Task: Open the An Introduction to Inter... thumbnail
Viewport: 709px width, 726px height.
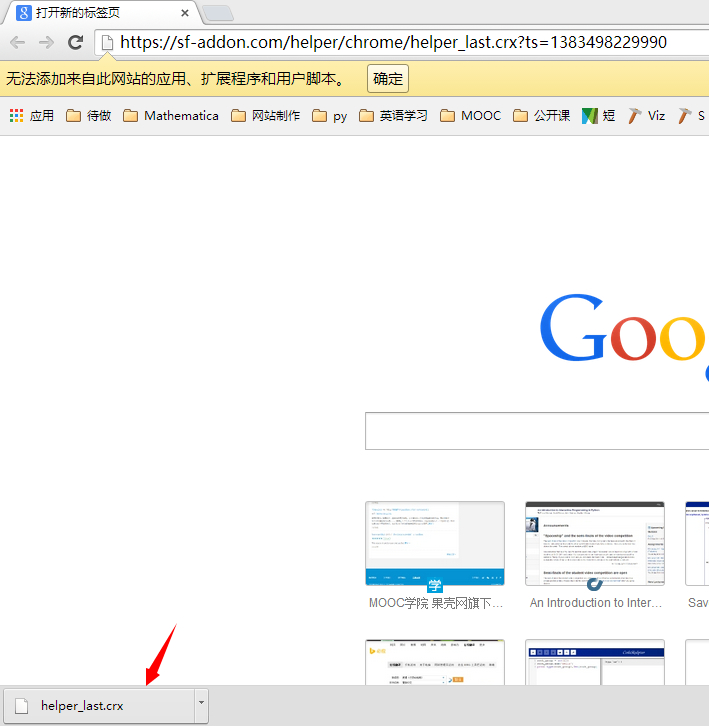Action: pyautogui.click(x=595, y=544)
